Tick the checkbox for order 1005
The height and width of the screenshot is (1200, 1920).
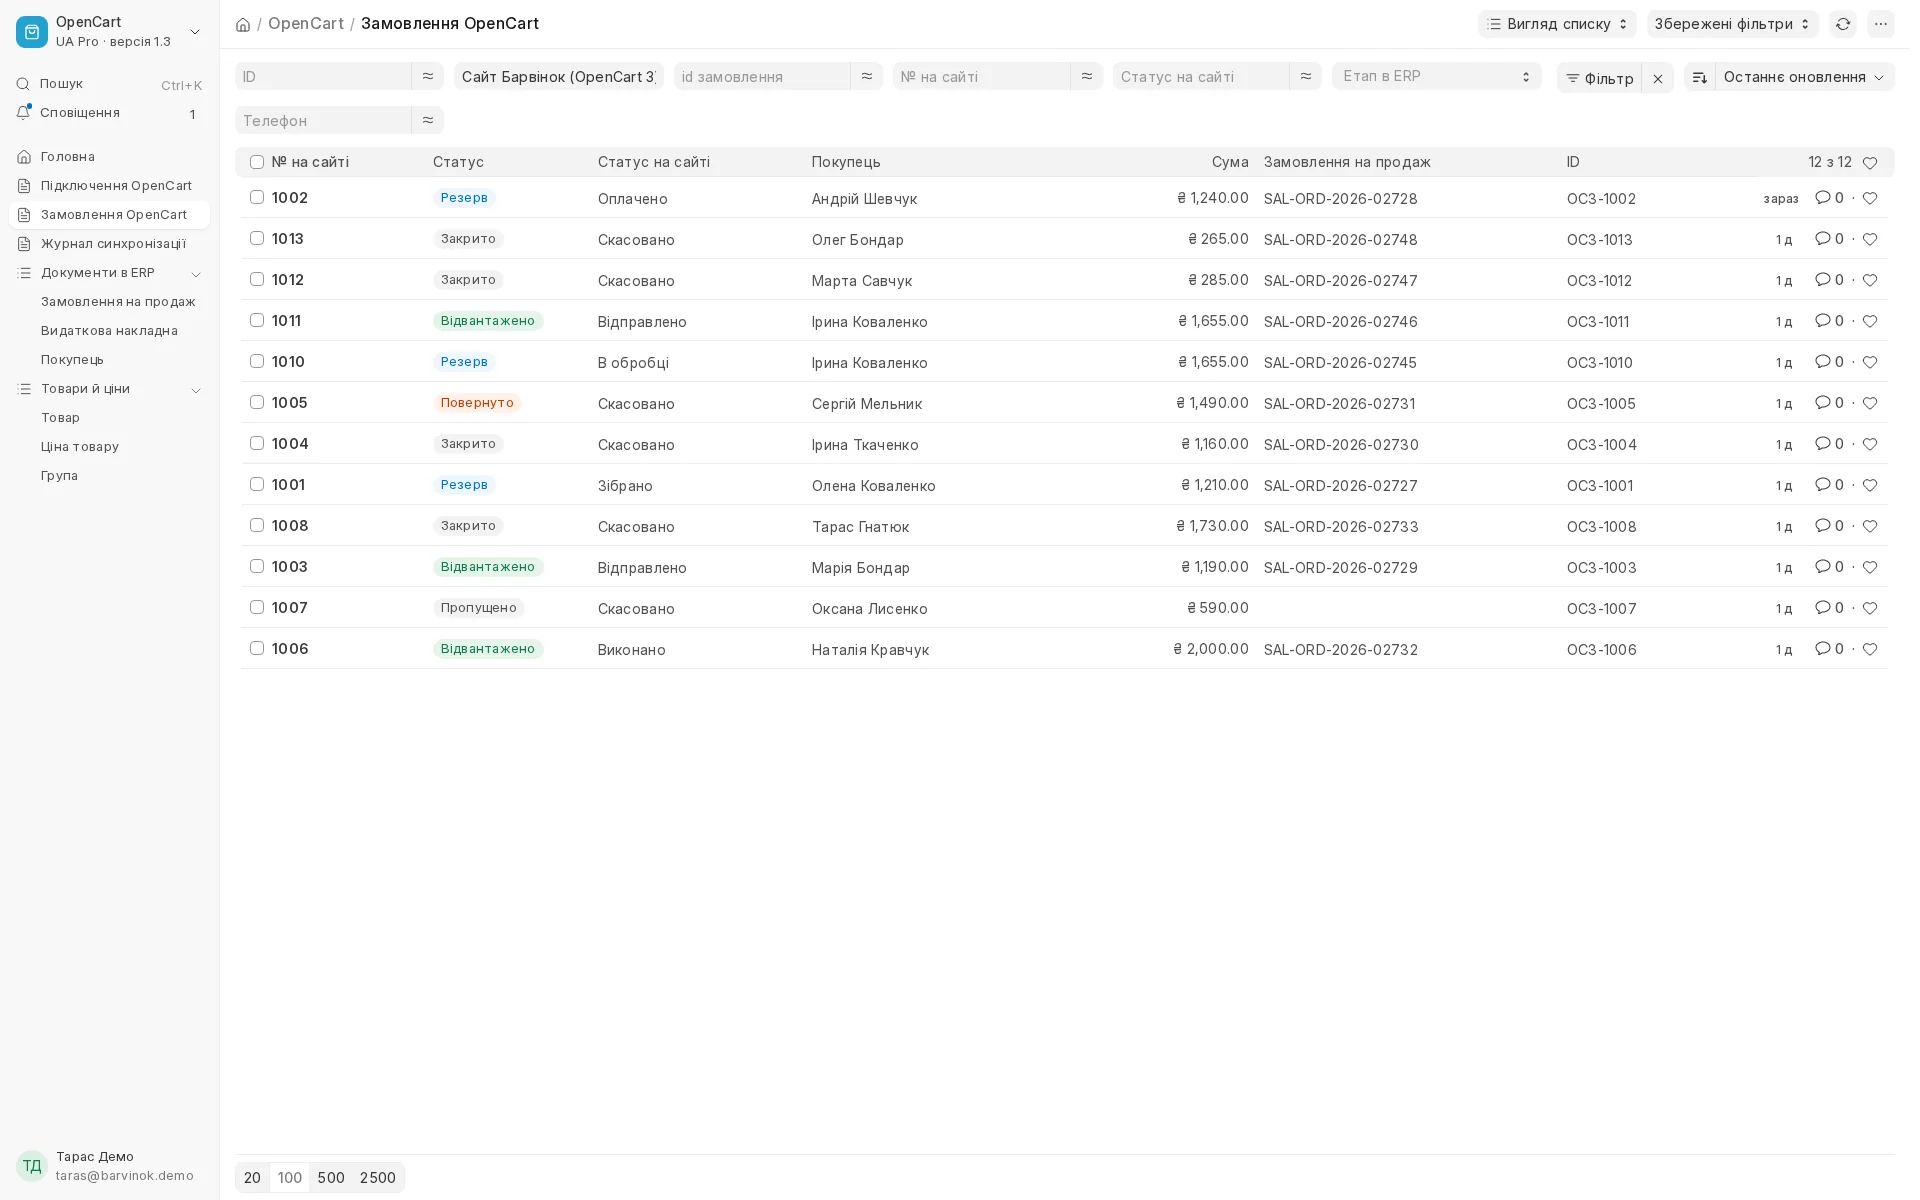pyautogui.click(x=257, y=402)
